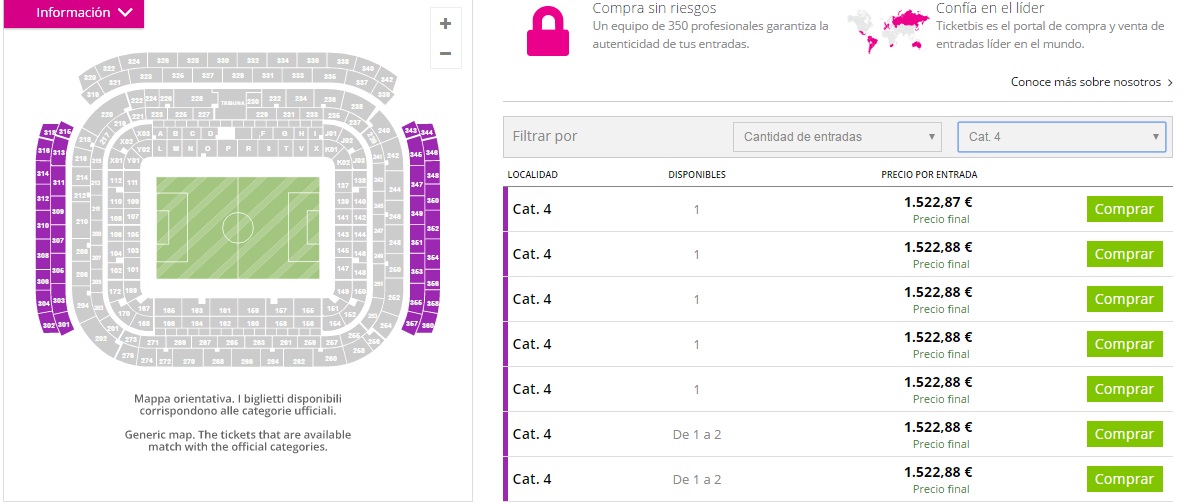Click Comprar on the second ticket row
The width and height of the screenshot is (1183, 502).
pos(1125,254)
